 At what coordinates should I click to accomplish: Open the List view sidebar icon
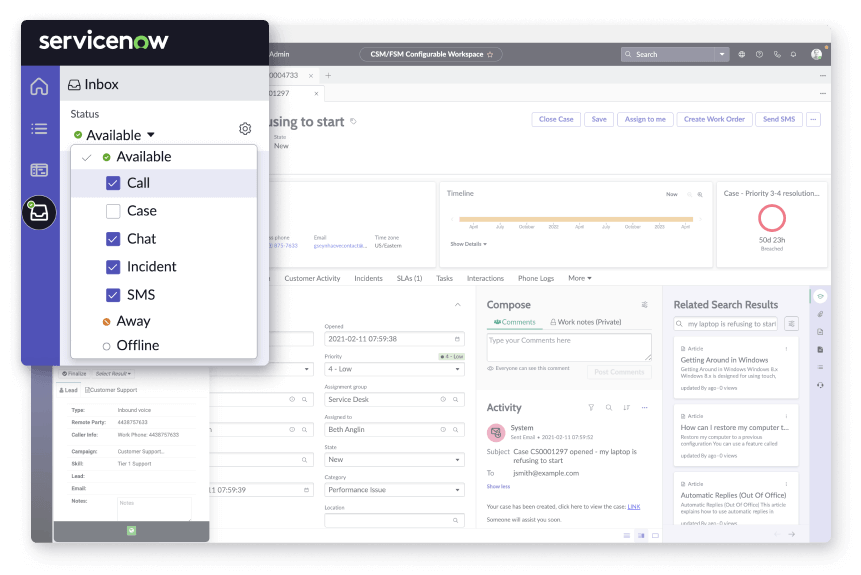pos(39,129)
